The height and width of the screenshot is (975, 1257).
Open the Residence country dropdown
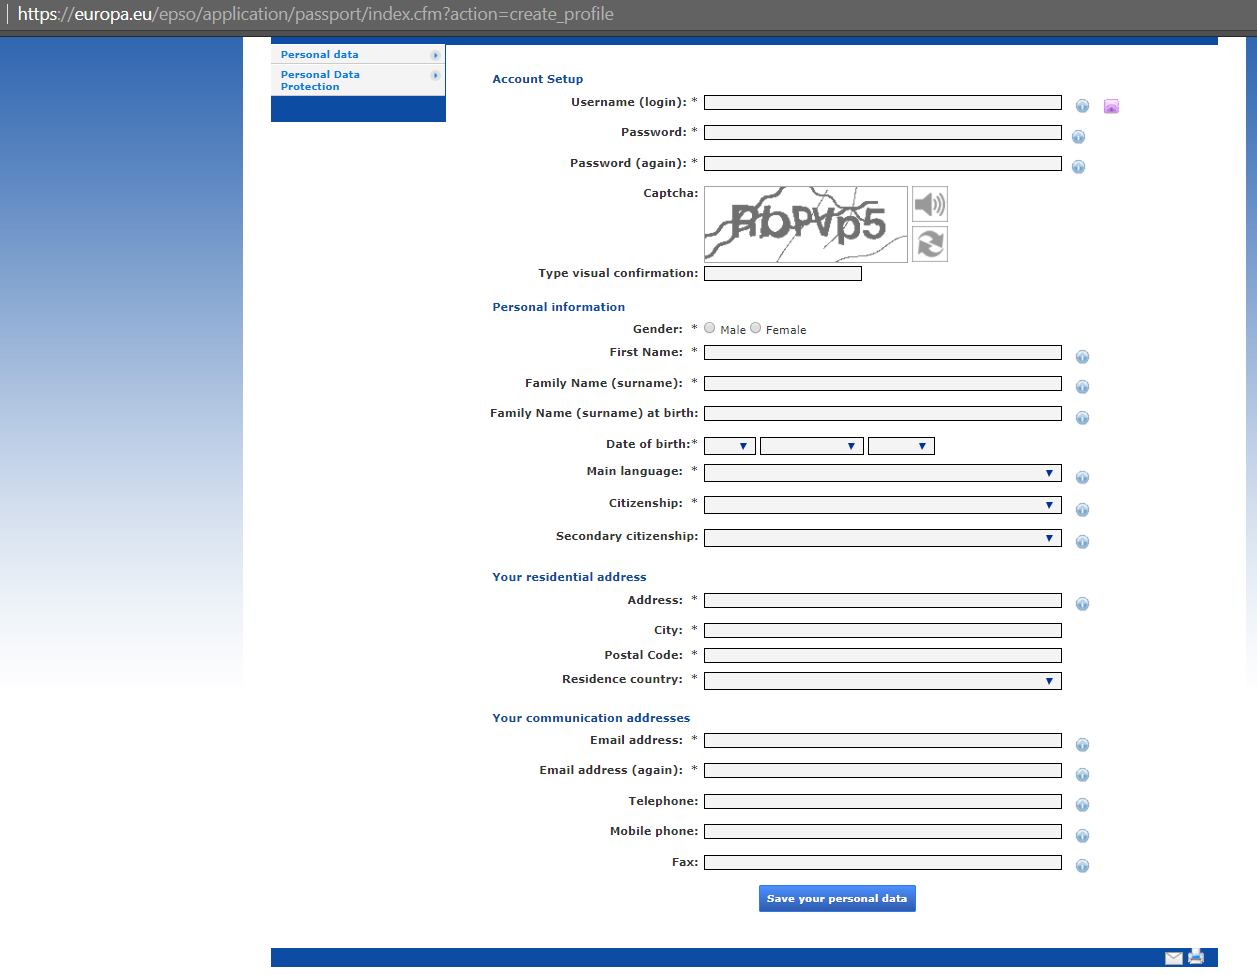(882, 681)
